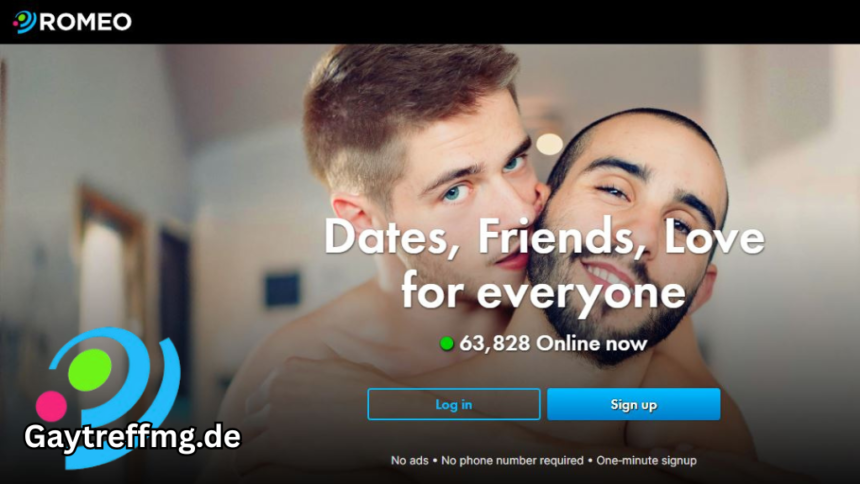The width and height of the screenshot is (860, 484).
Task: Click the ROMEO swirl logo icon in header
Action: pyautogui.click(x=25, y=22)
